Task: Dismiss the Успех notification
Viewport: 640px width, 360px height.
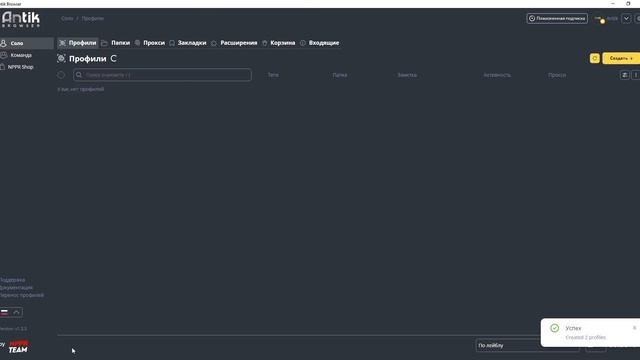Action: coord(634,328)
